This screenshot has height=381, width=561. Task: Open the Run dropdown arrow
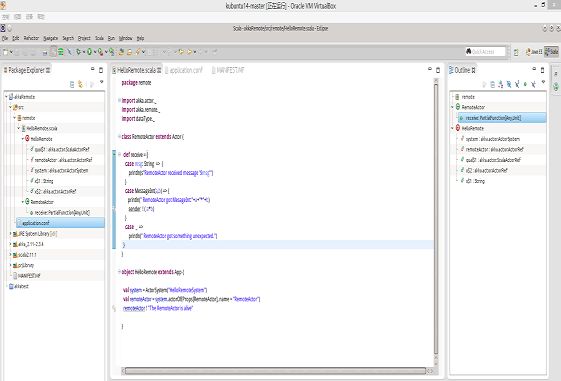point(95,52)
